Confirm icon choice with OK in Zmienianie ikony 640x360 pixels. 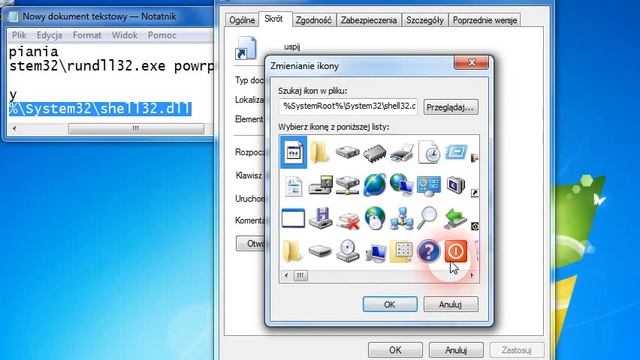[x=390, y=304]
